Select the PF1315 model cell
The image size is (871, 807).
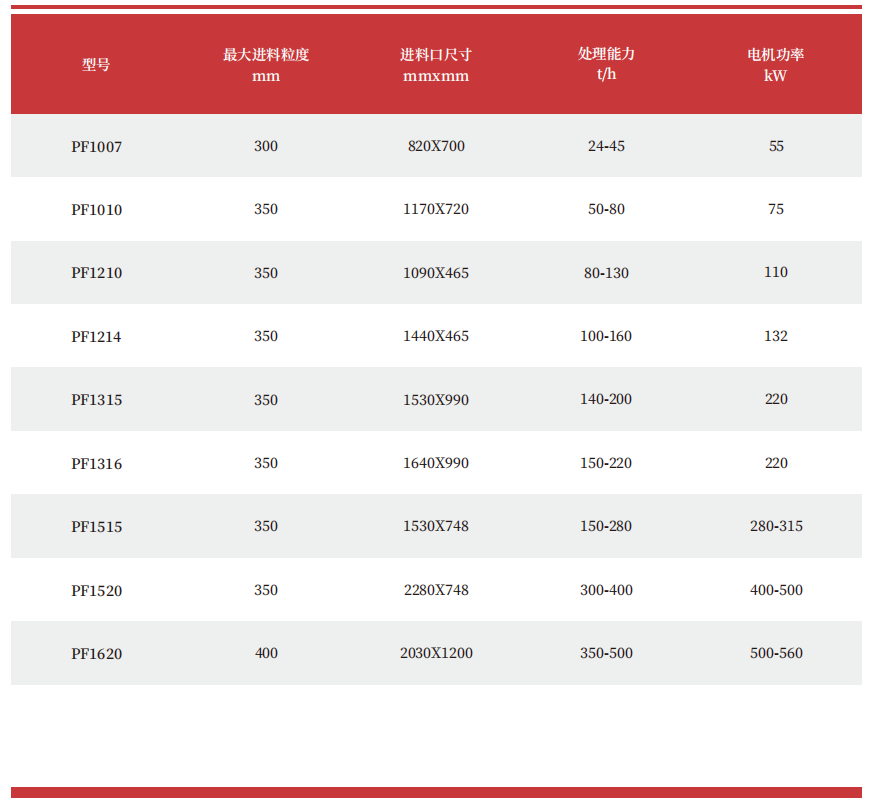[x=96, y=400]
